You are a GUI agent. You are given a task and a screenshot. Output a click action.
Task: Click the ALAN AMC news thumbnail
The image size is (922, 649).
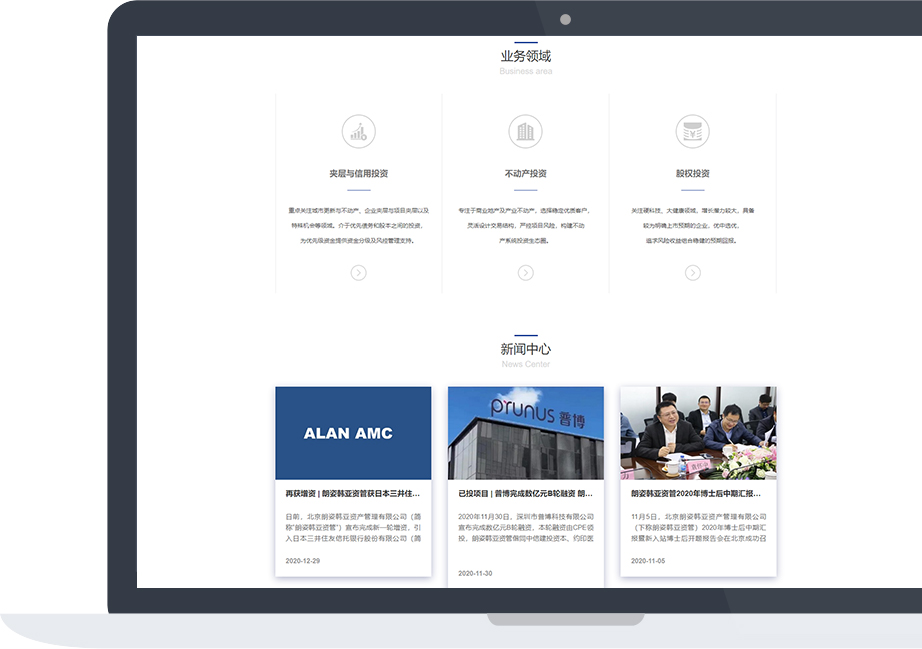point(355,432)
